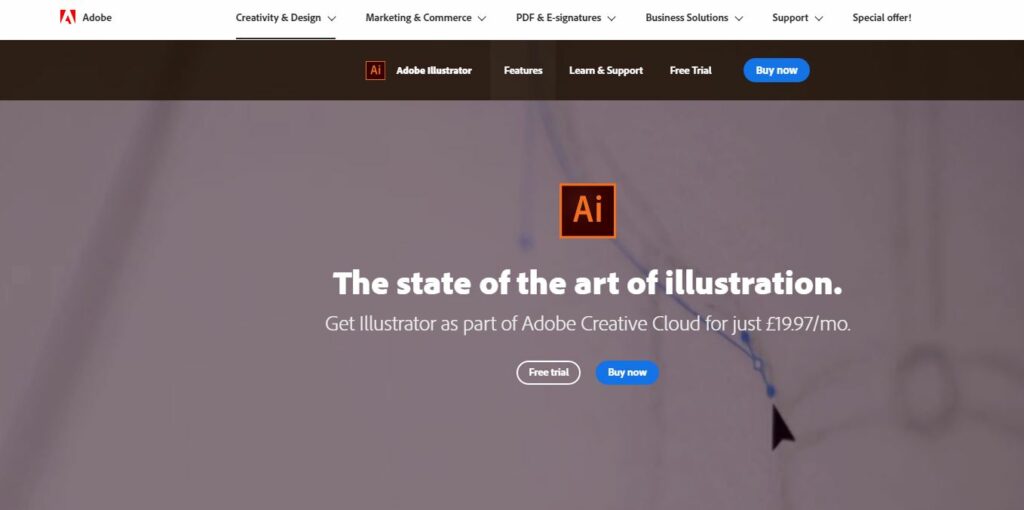Click Buy now in dark navigation bar

[x=776, y=71]
